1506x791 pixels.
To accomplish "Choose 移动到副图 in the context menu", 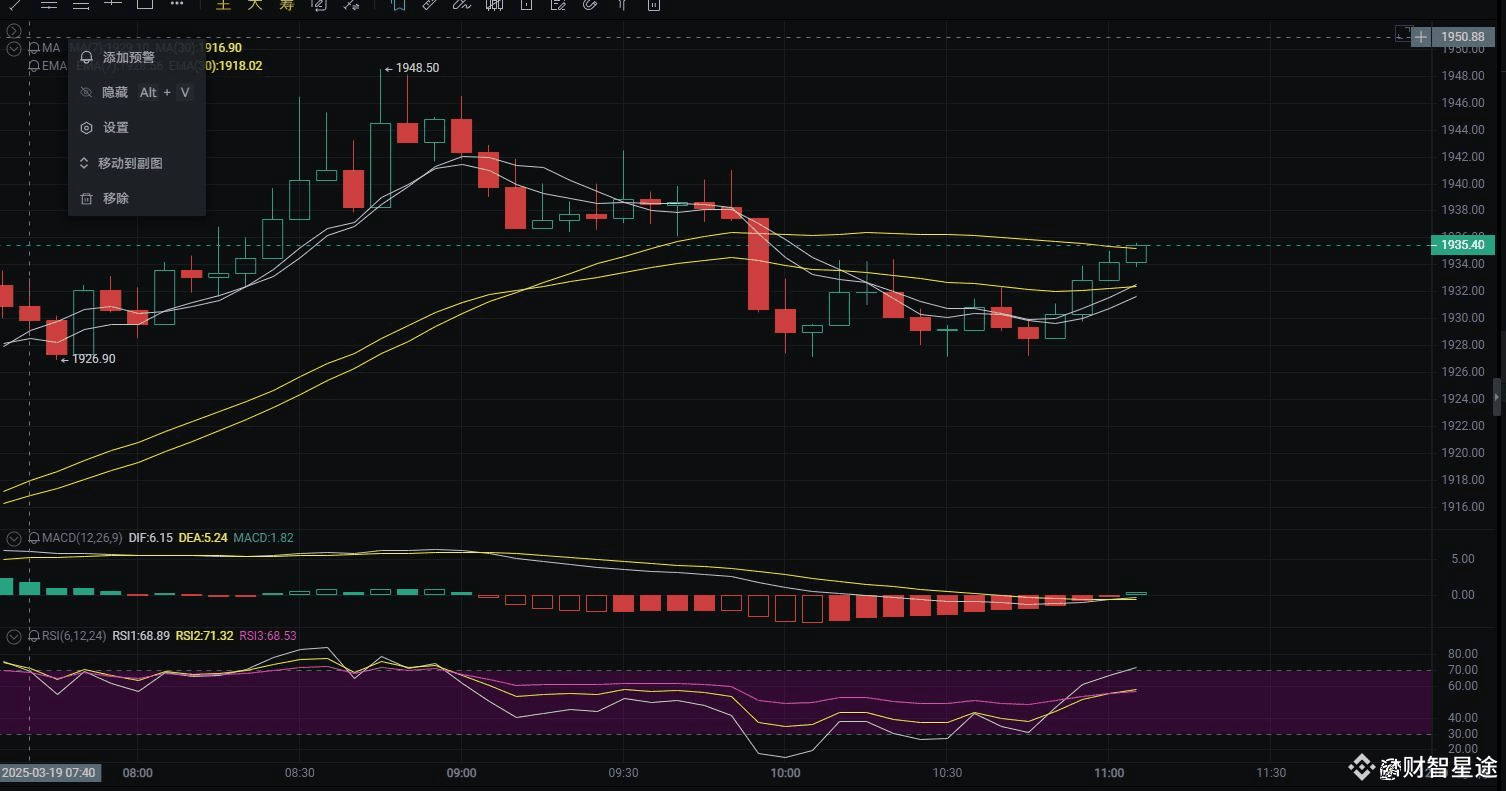I will pyautogui.click(x=130, y=162).
